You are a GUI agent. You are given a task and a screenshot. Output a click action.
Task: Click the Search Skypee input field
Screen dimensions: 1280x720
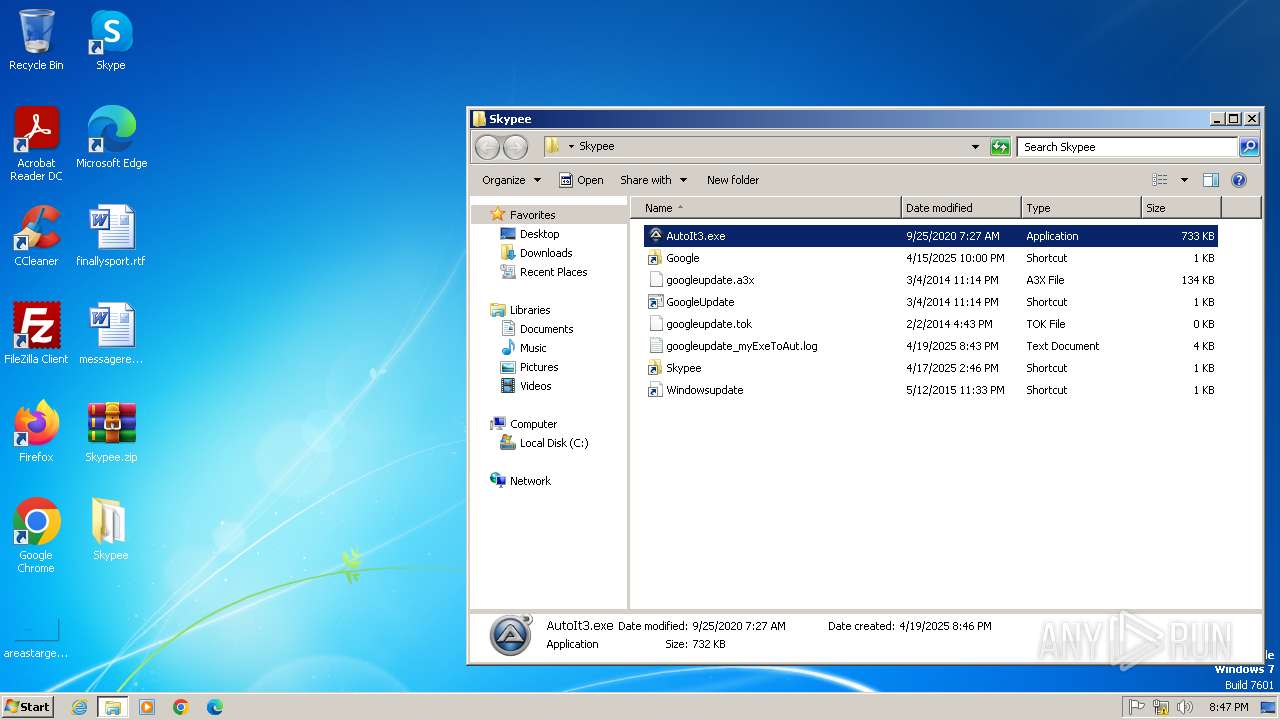pyautogui.click(x=1127, y=147)
